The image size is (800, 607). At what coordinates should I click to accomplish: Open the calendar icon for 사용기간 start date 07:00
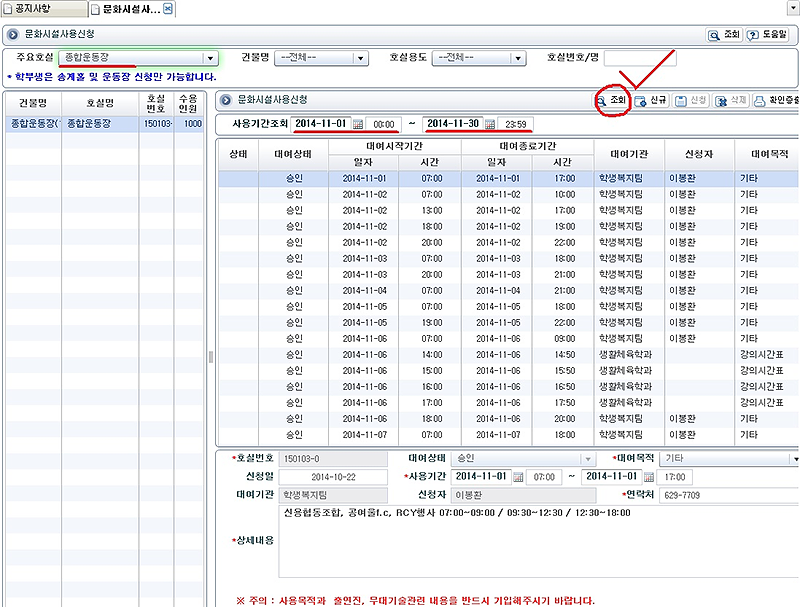tap(518, 477)
